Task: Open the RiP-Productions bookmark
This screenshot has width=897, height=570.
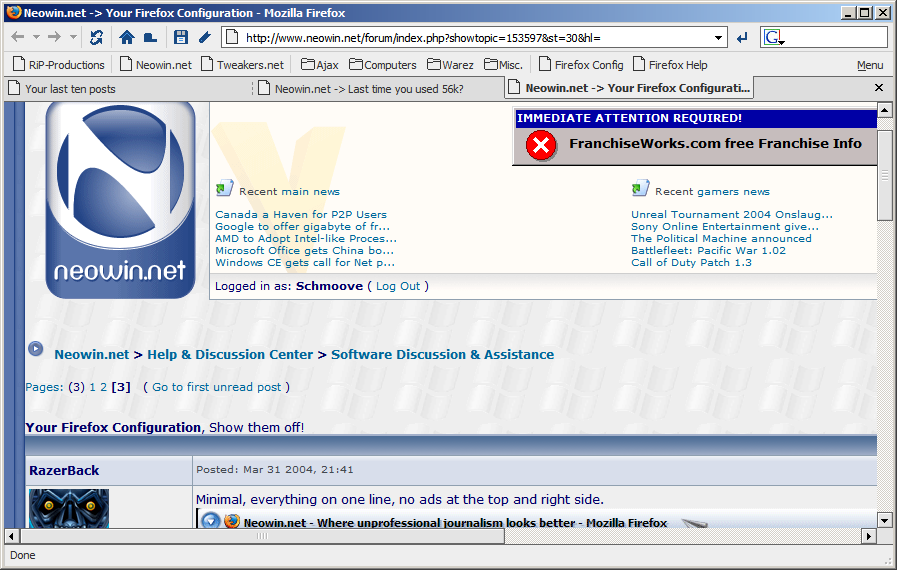Action: [59, 65]
